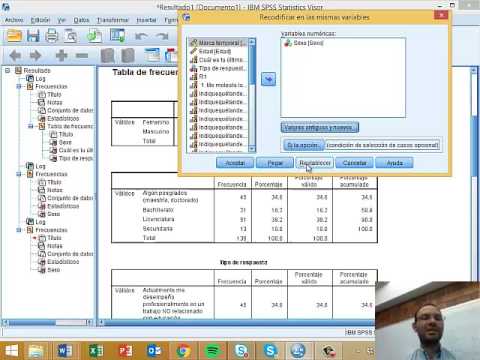Click the outline pane horizontal scrollbar
Viewport: 480px width, 360px height.
(48, 323)
